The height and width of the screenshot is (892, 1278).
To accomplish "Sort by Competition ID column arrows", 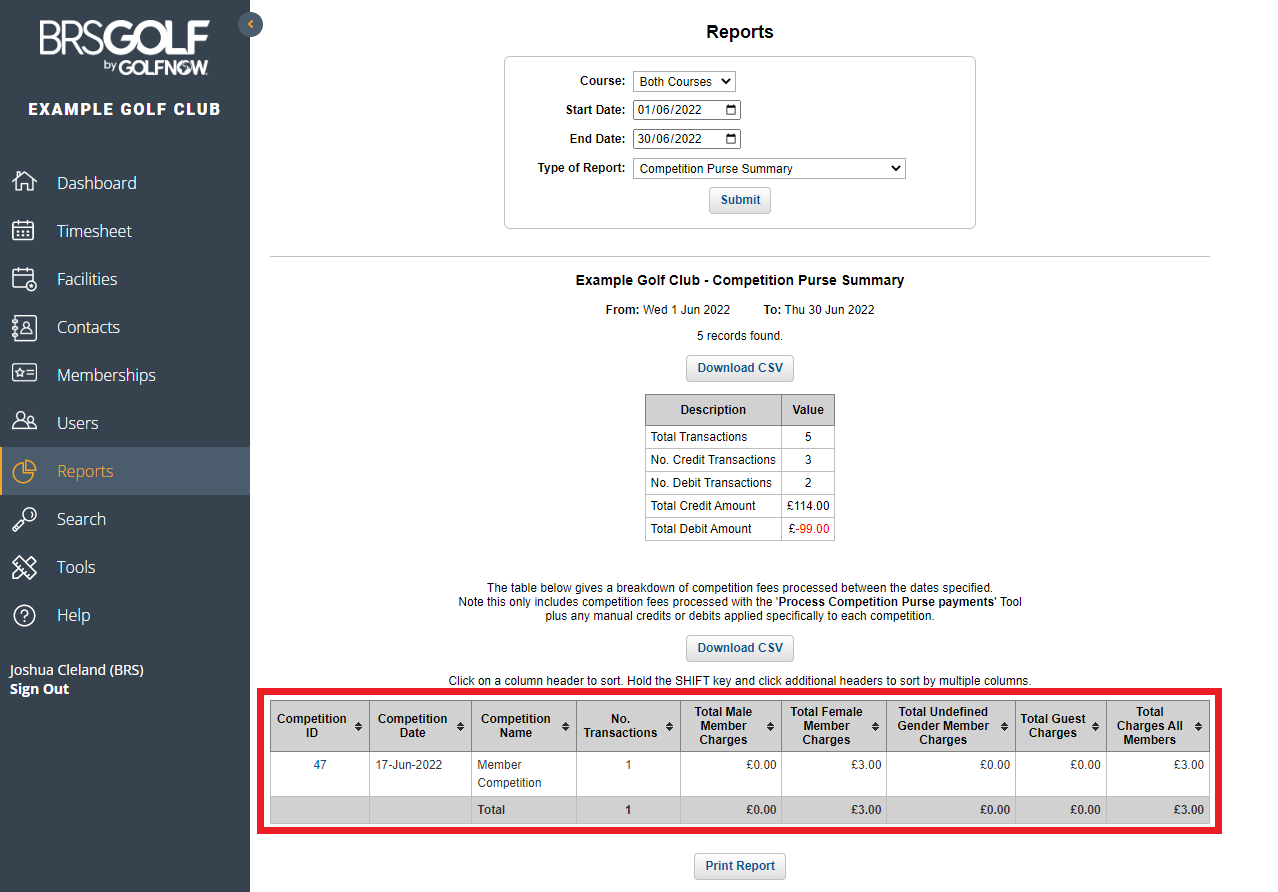I will coord(358,726).
